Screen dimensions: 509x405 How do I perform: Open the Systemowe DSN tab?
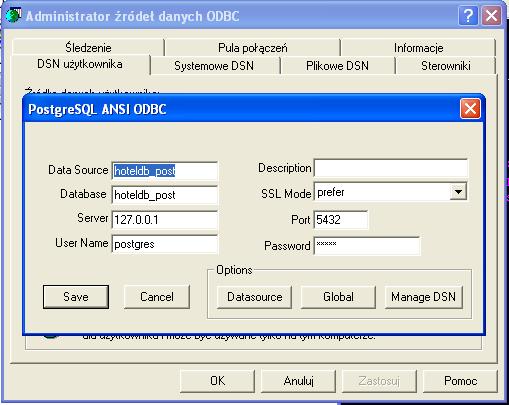pos(214,66)
